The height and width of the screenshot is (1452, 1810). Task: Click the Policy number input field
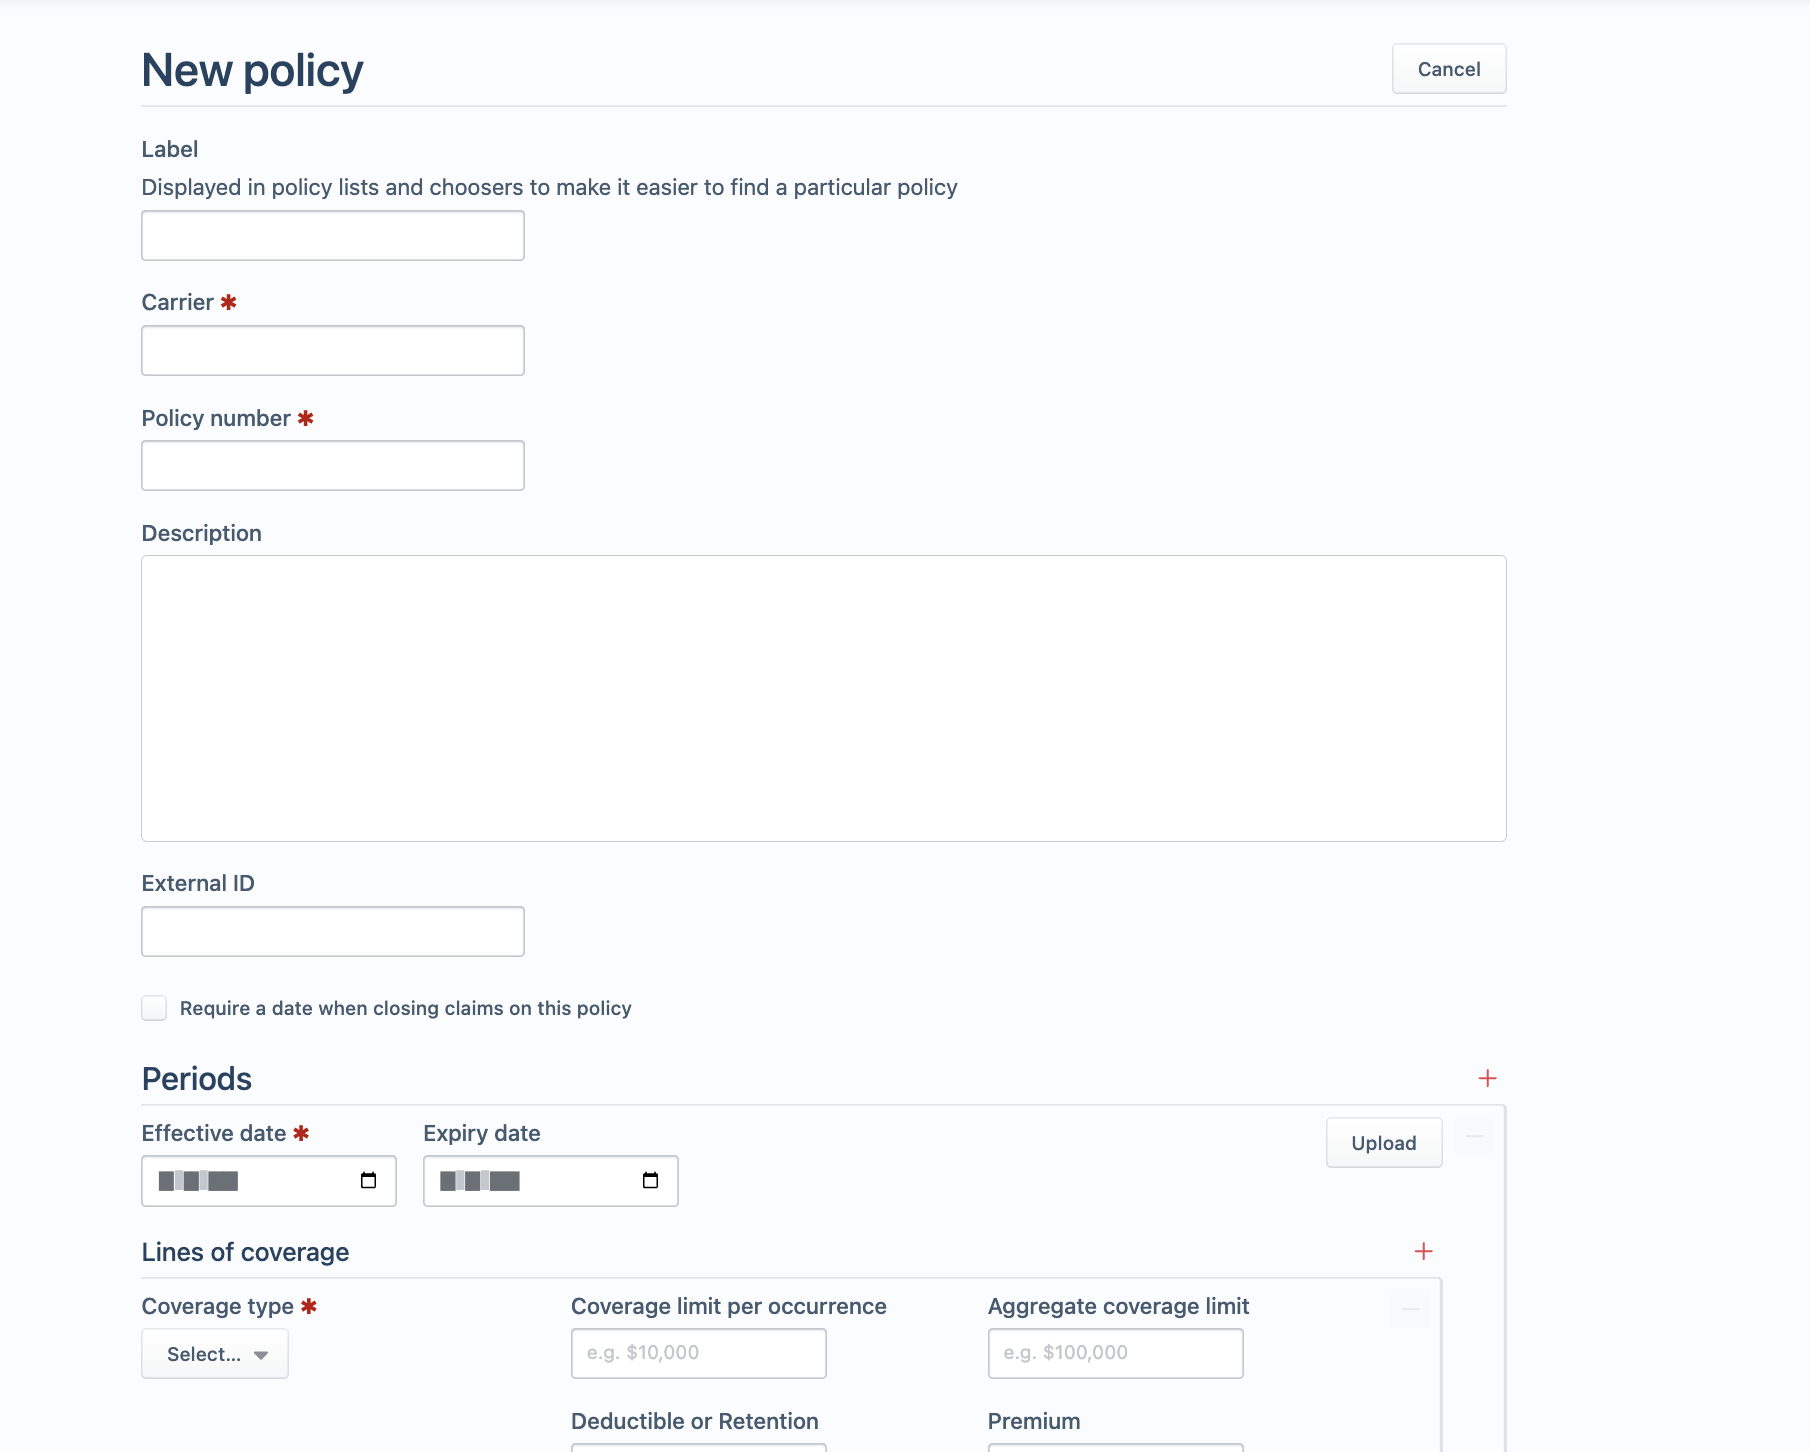tap(333, 465)
